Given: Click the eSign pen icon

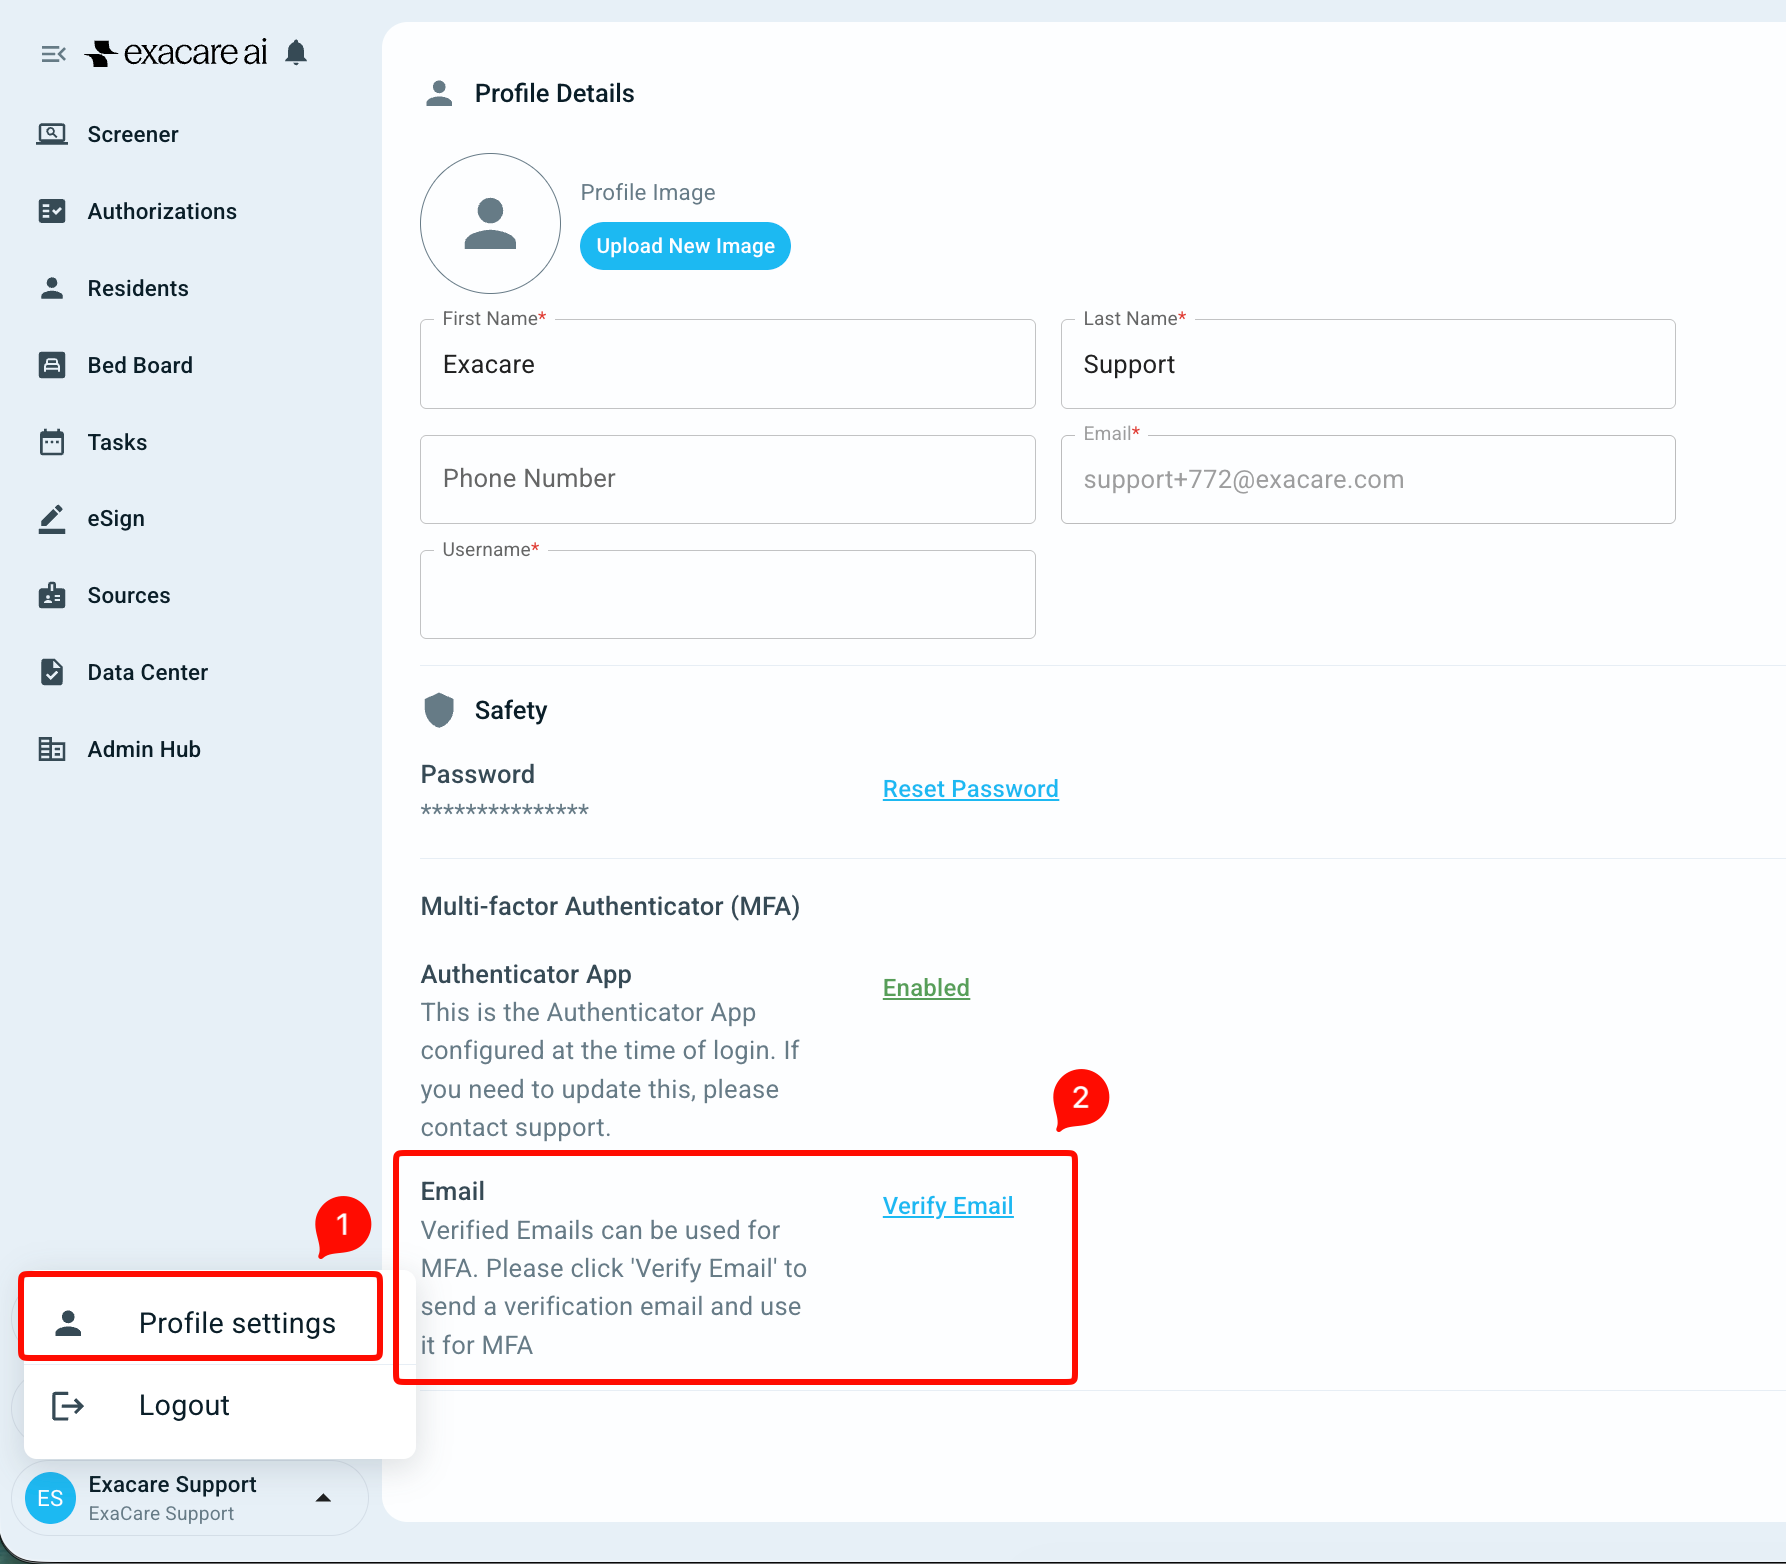Looking at the screenshot, I should pyautogui.click(x=52, y=518).
